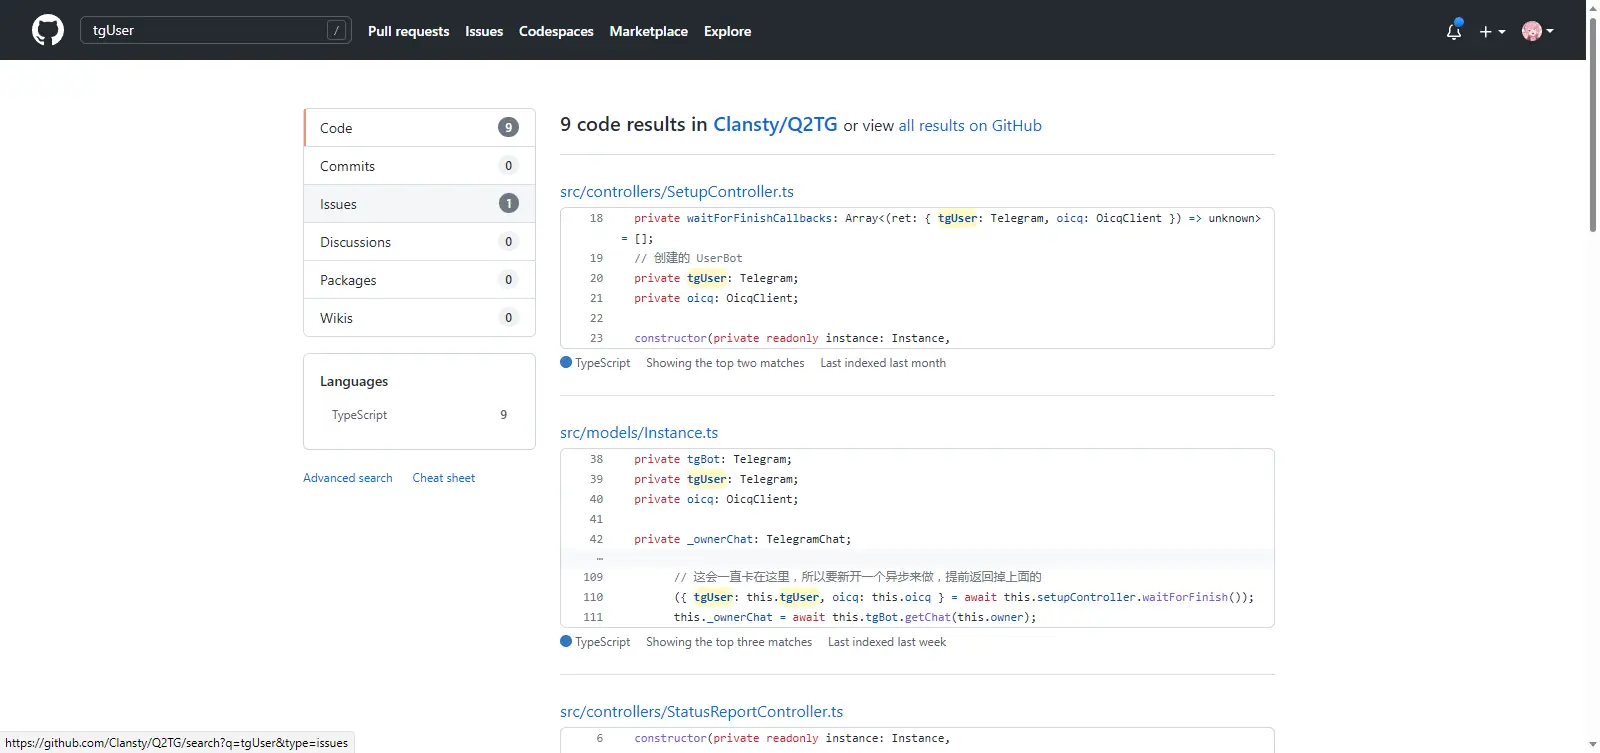This screenshot has height=753, width=1600.
Task: Click the slash shortcut icon in search
Action: (337, 31)
